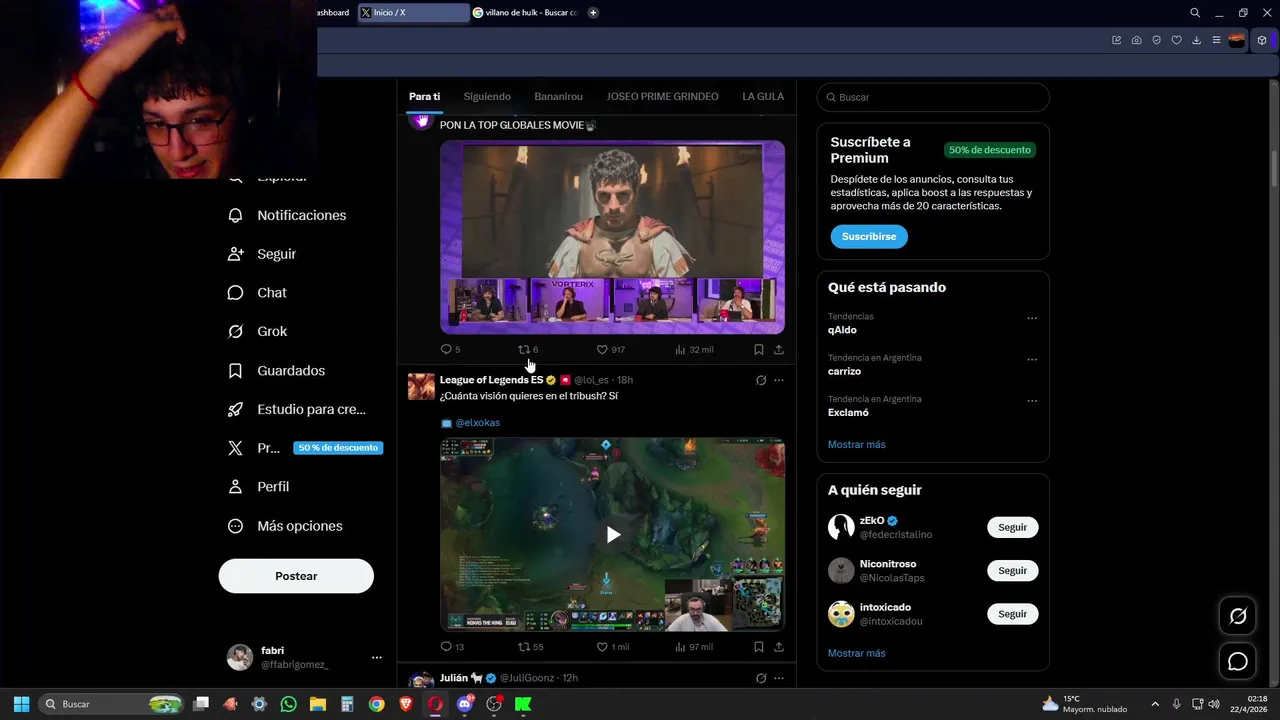Image resolution: width=1280 pixels, height=720 pixels.
Task: Open the Seguir sidebar item
Action: point(262,254)
